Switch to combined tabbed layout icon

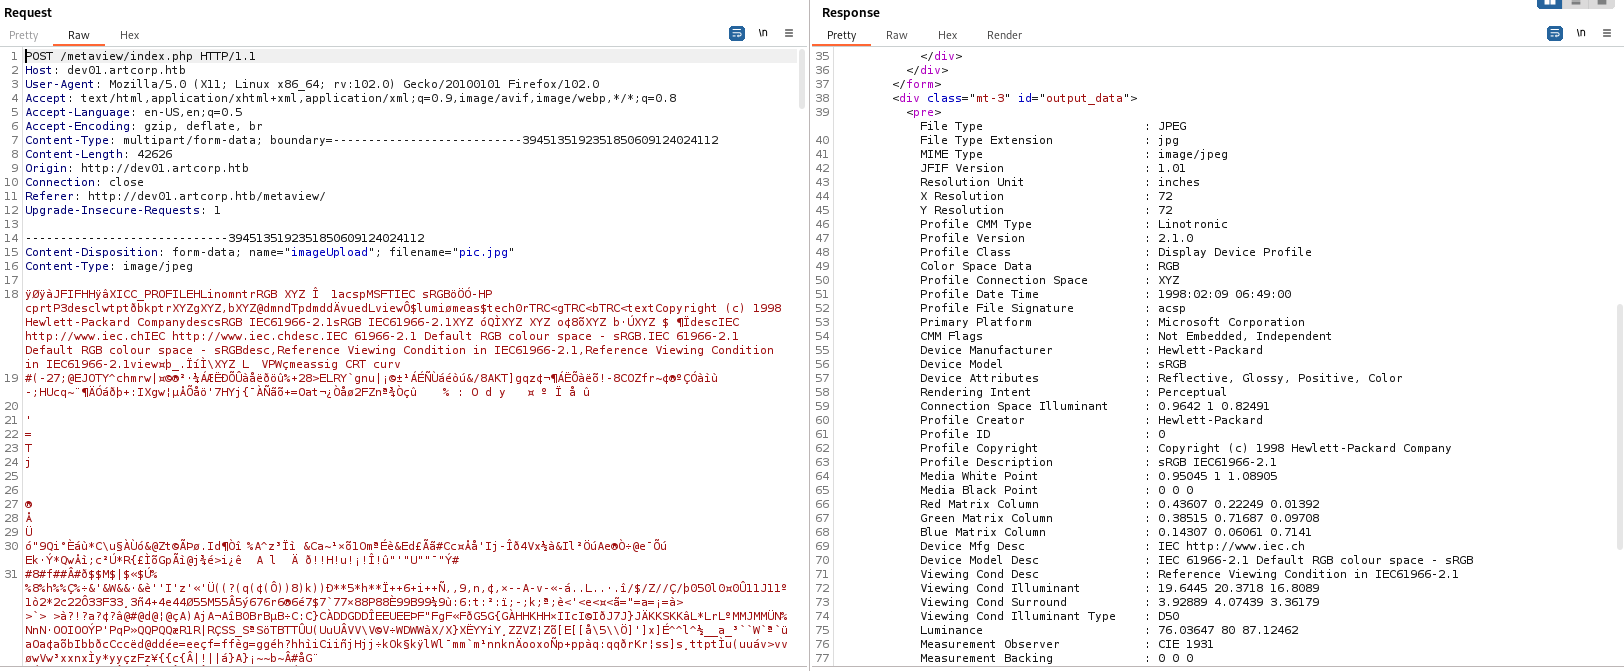pyautogui.click(x=1602, y=3)
